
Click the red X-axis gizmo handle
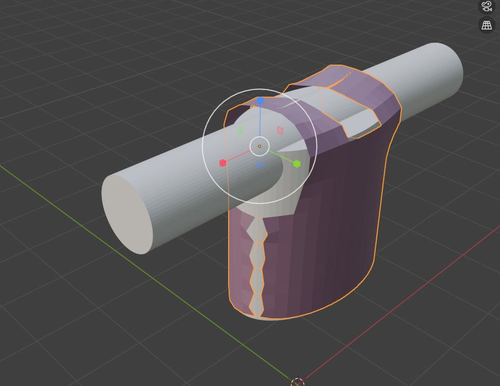223,163
